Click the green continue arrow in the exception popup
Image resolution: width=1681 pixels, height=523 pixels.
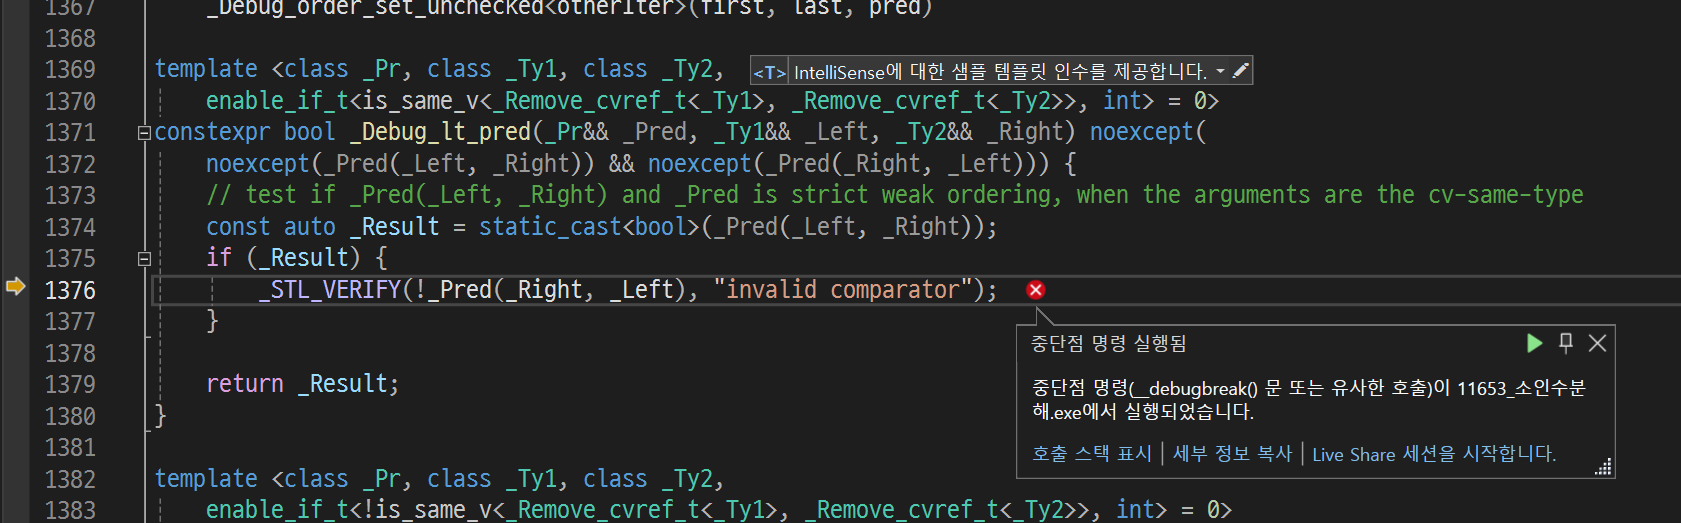point(1535,343)
